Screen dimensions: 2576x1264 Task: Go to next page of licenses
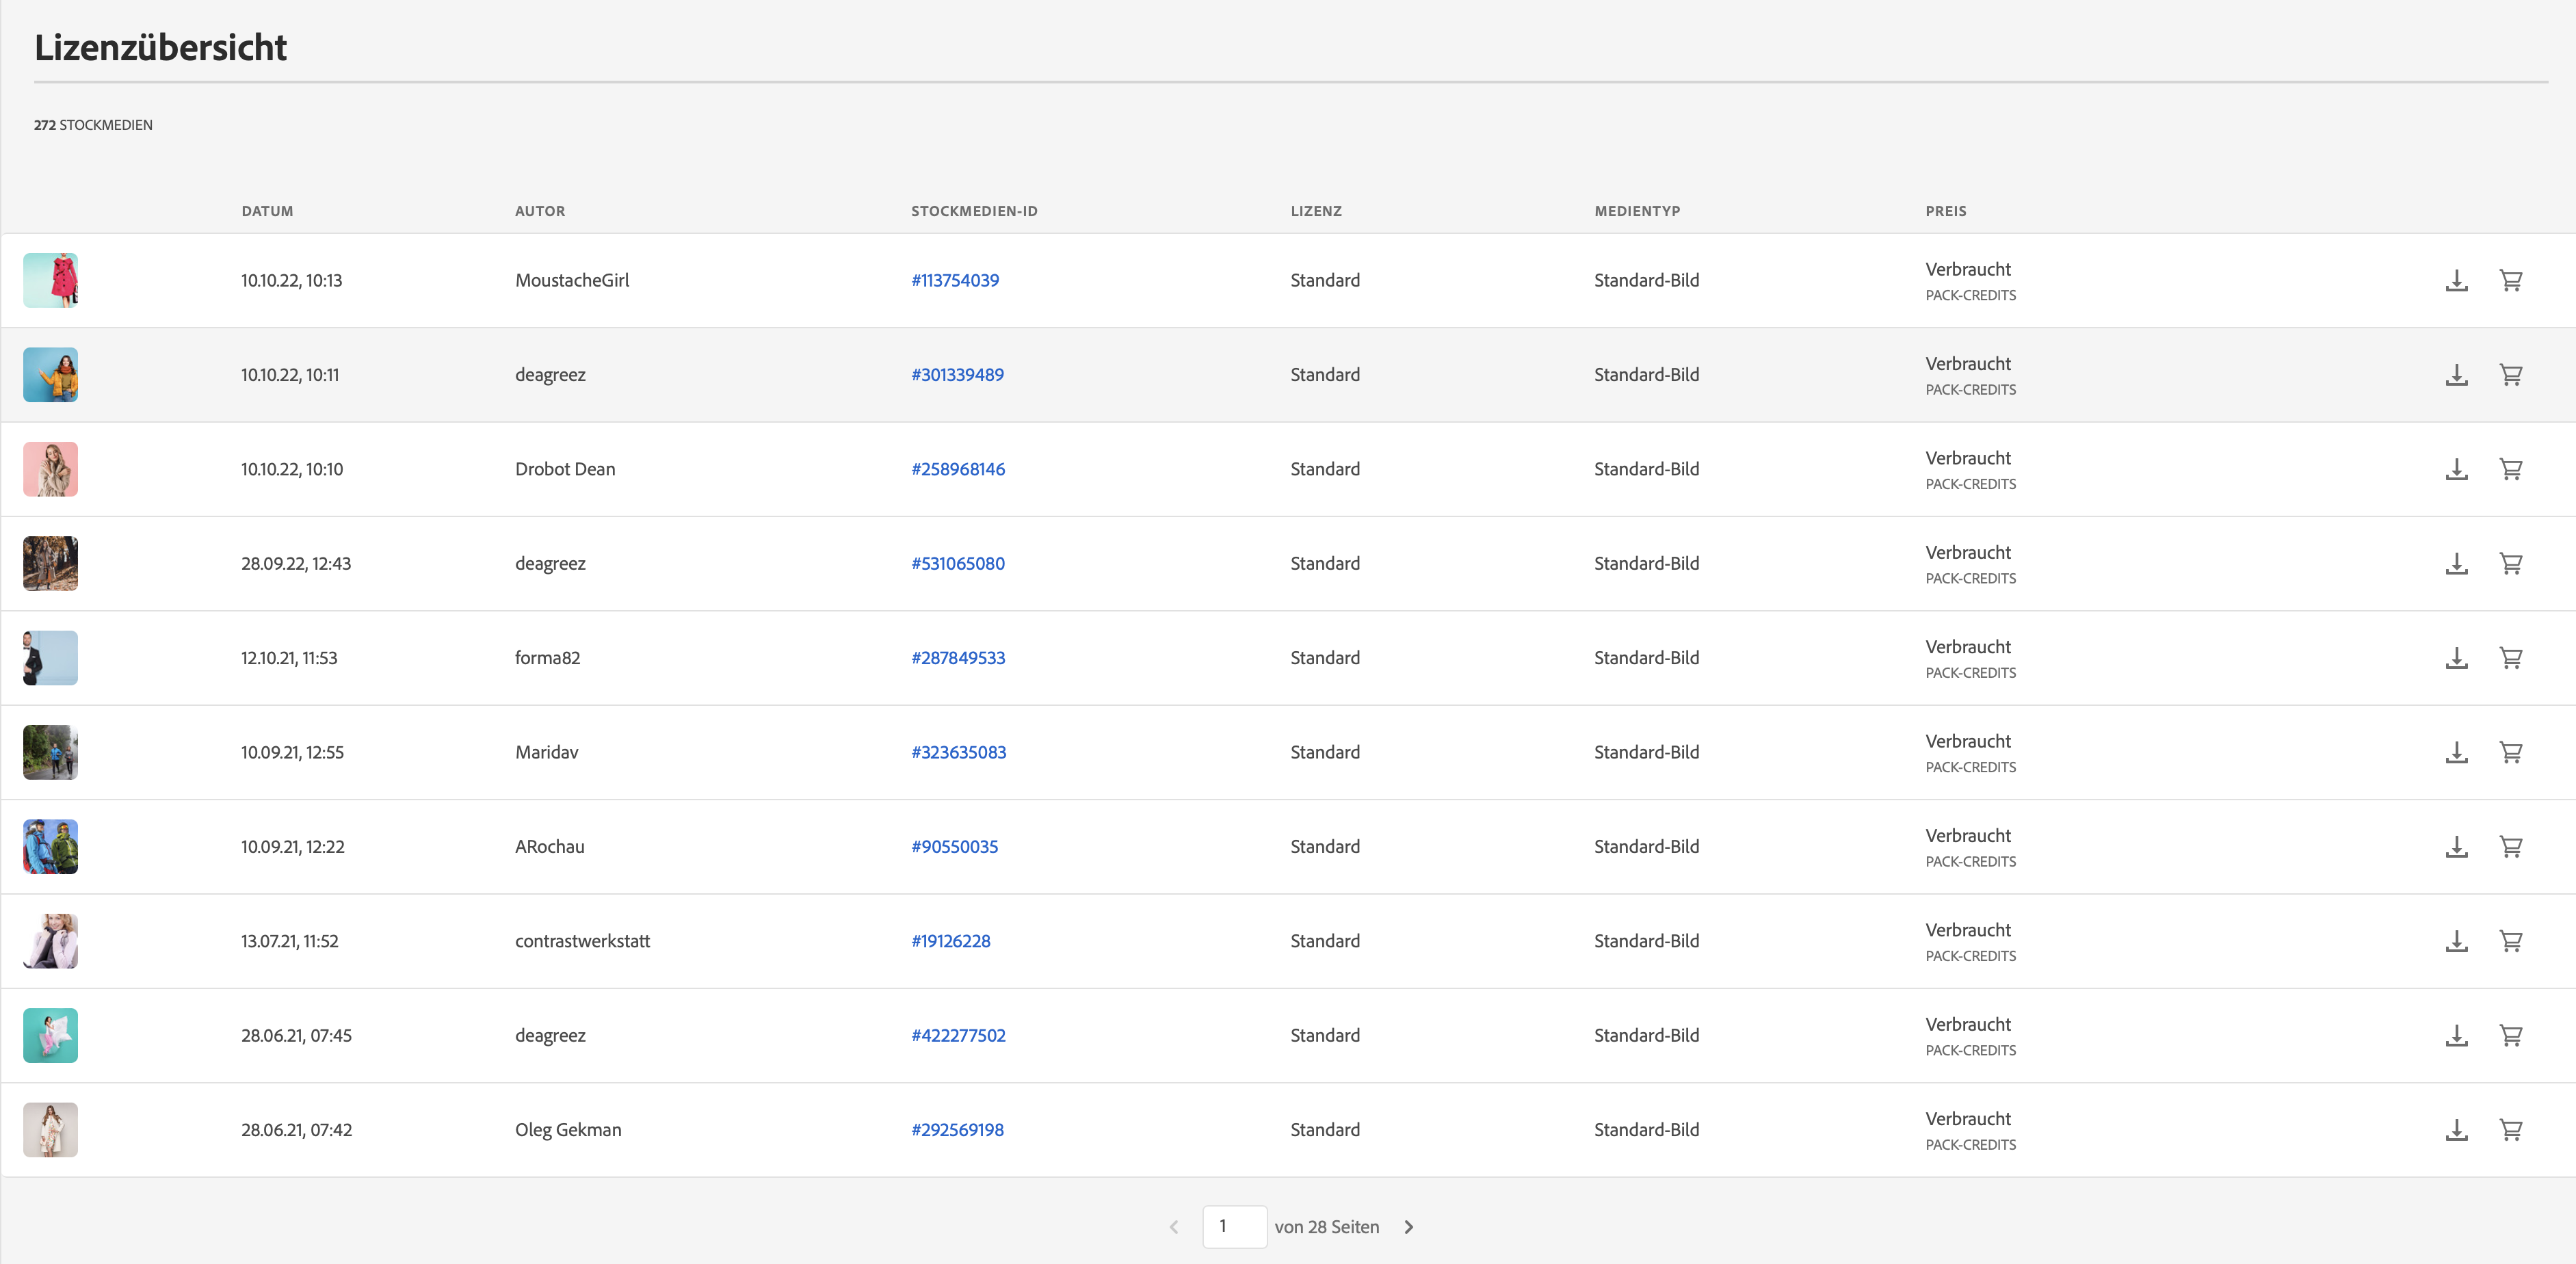tap(1408, 1227)
